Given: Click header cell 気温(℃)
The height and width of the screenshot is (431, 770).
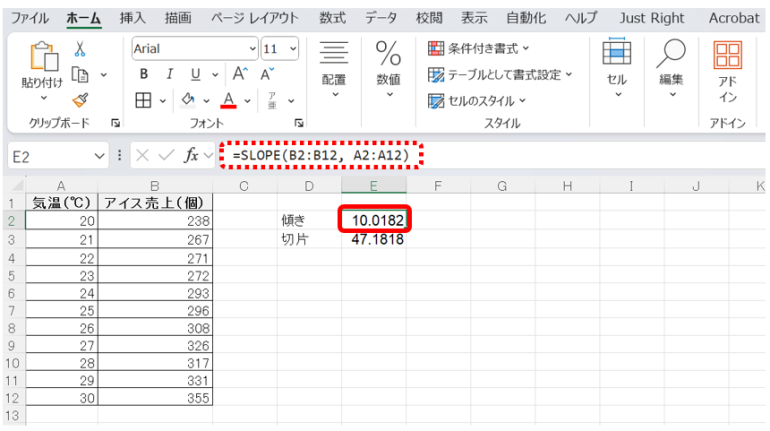Looking at the screenshot, I should [x=61, y=203].
